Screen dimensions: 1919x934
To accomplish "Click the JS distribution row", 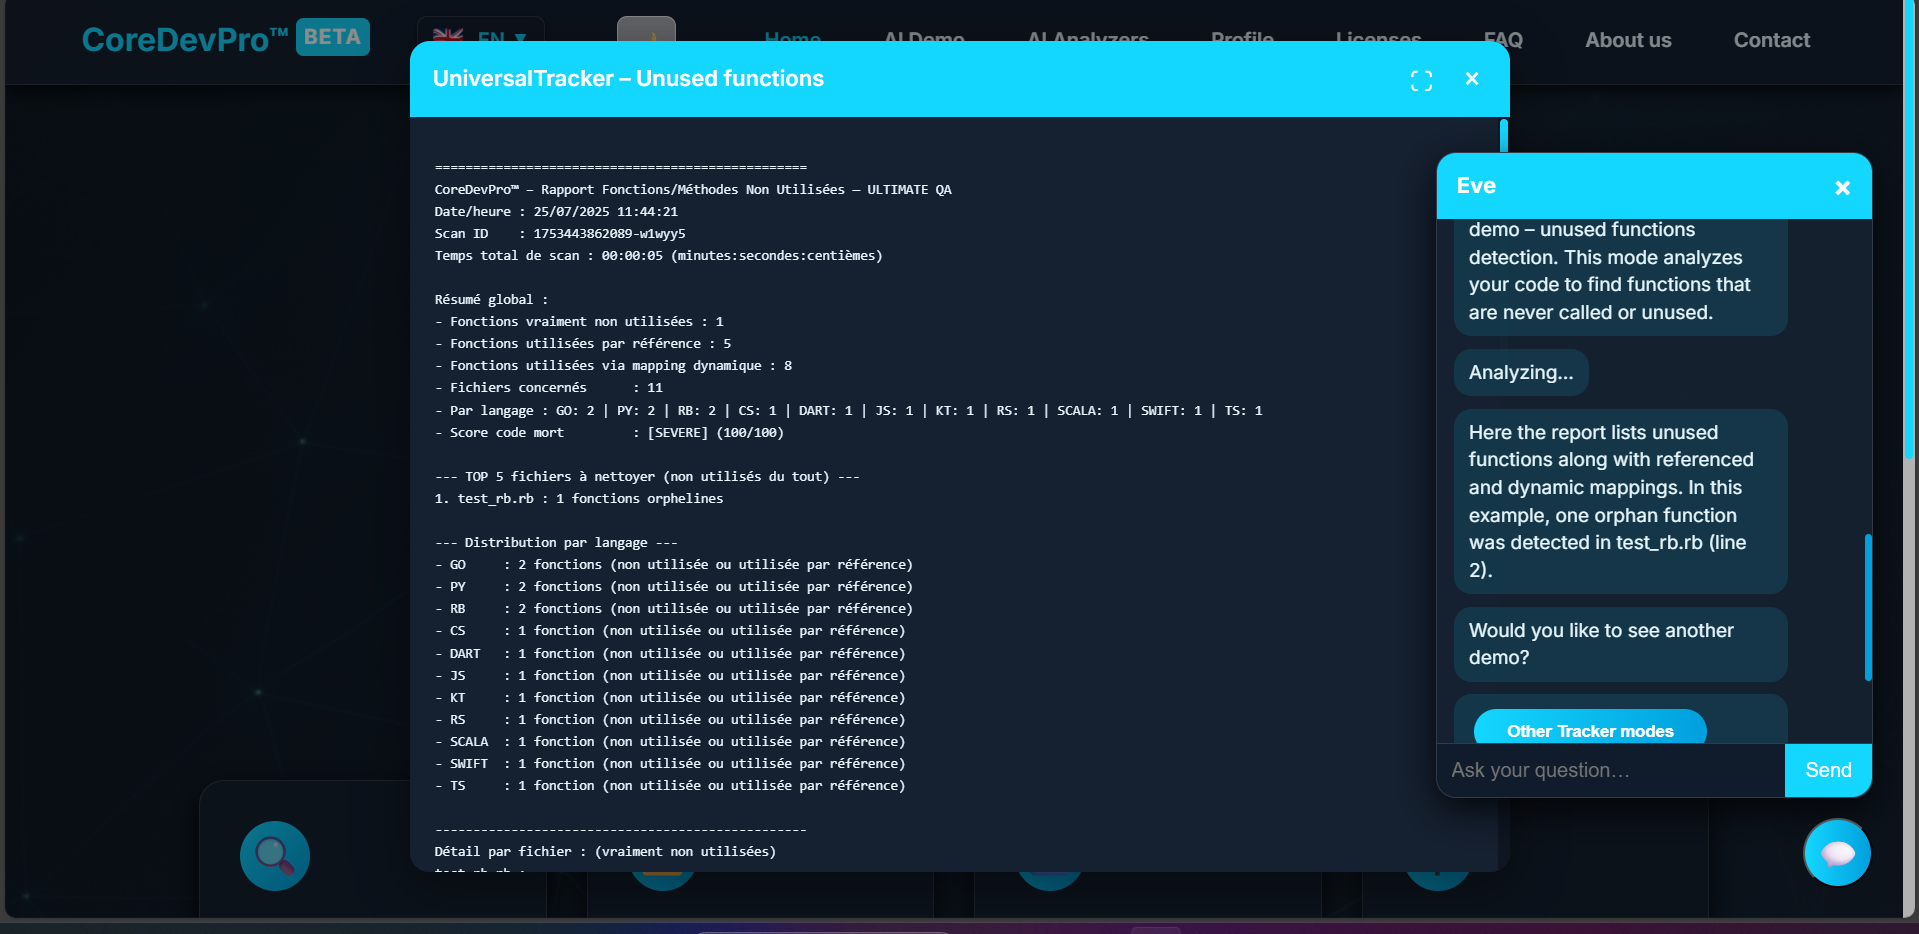I will (670, 676).
